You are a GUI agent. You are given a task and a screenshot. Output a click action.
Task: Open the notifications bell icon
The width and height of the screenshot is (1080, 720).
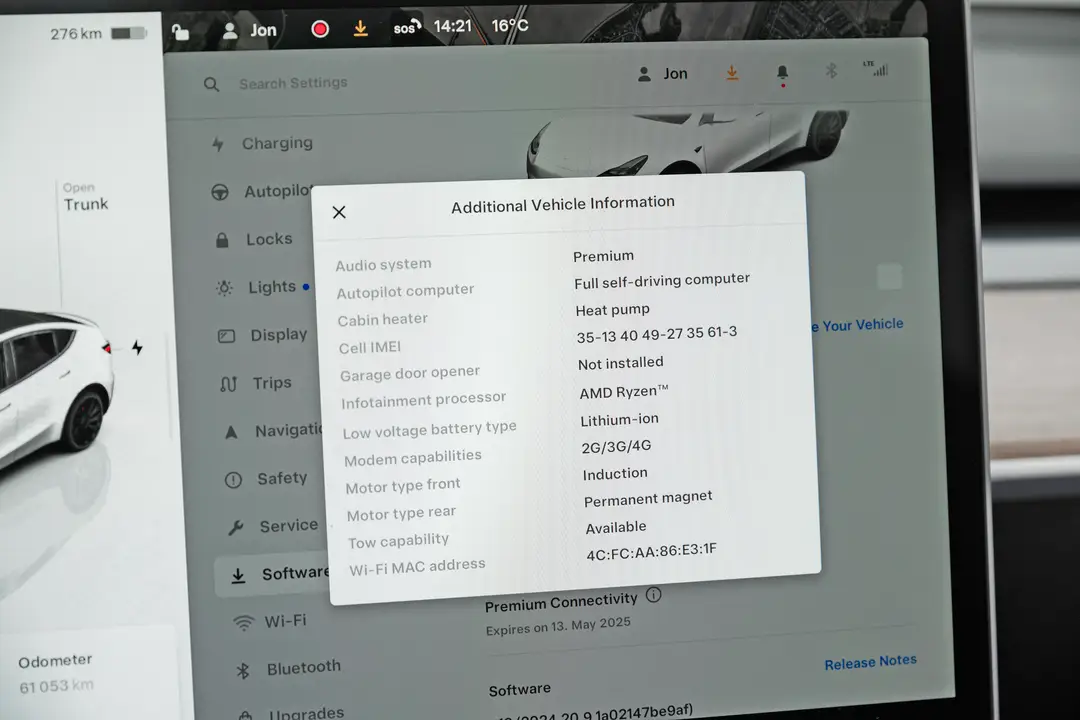pos(782,73)
